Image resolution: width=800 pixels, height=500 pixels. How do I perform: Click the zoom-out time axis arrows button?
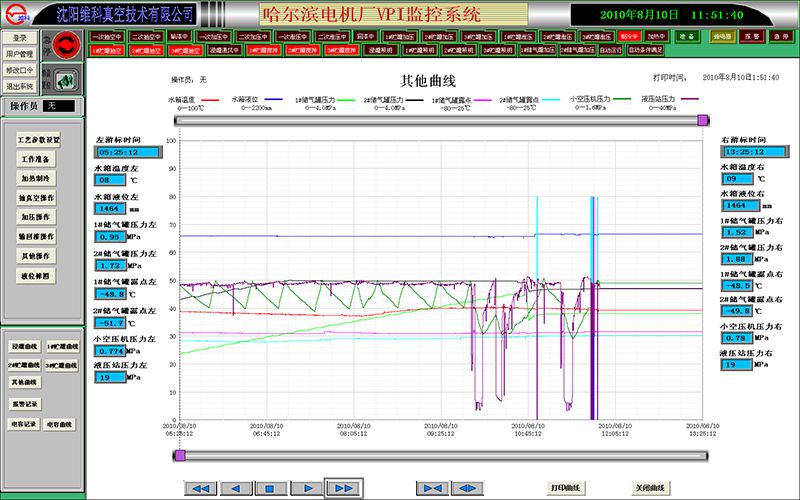click(x=467, y=488)
